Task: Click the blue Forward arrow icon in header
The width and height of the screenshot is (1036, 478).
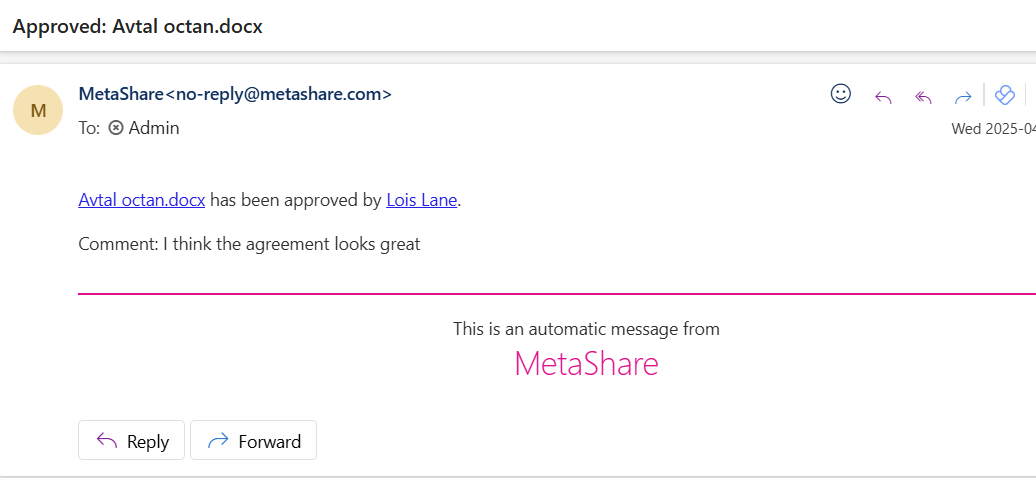Action: coord(963,96)
